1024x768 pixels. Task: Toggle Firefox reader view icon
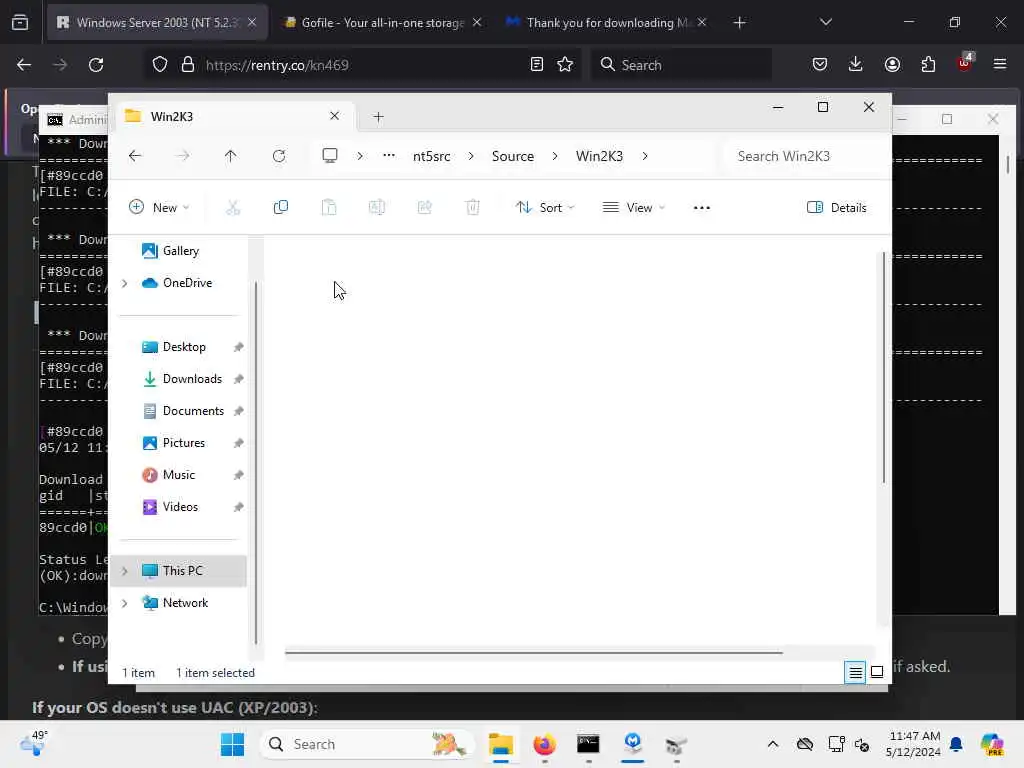(x=537, y=65)
